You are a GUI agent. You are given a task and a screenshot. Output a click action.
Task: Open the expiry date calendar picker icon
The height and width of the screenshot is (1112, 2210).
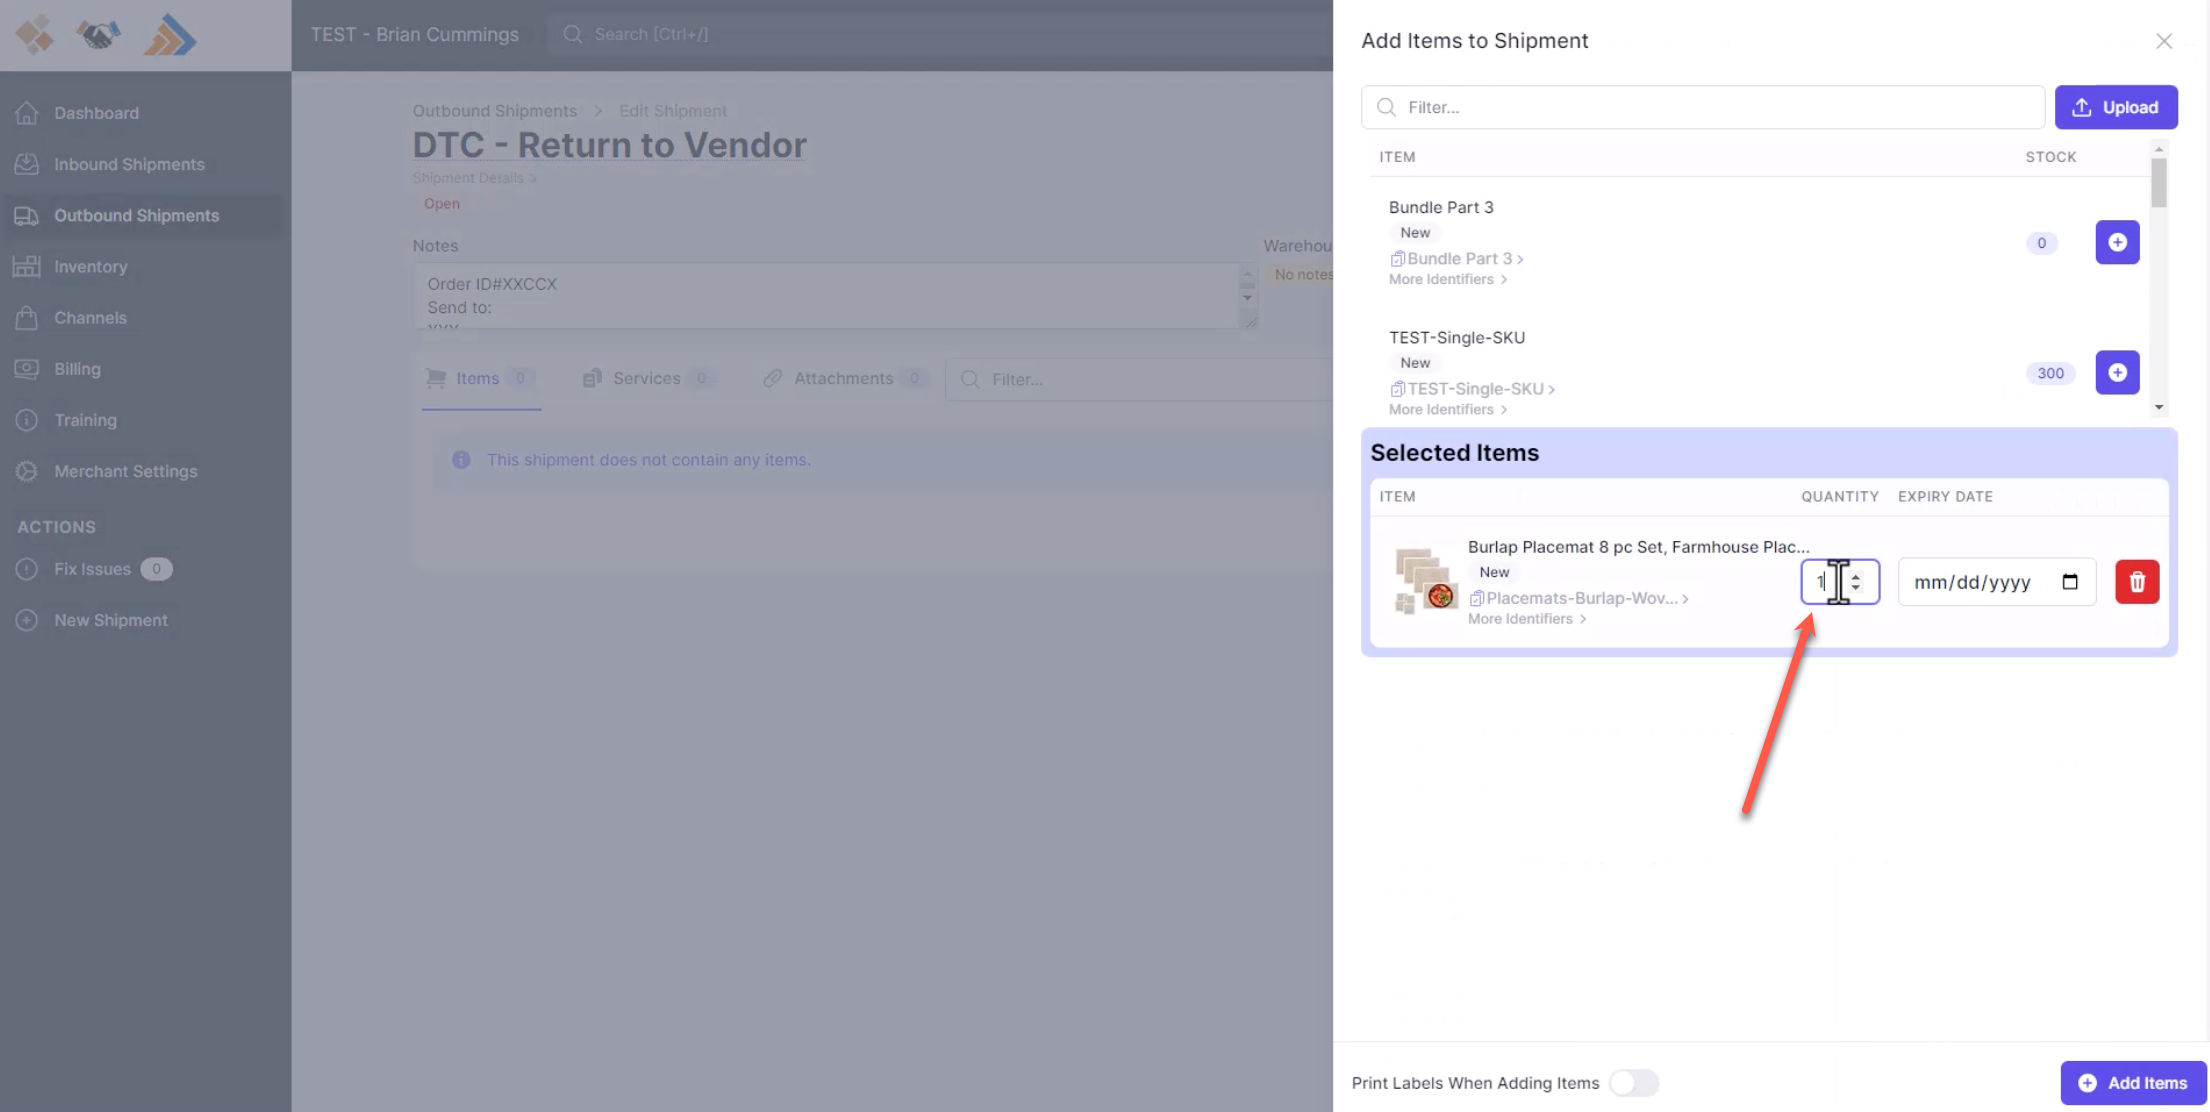click(x=2069, y=582)
